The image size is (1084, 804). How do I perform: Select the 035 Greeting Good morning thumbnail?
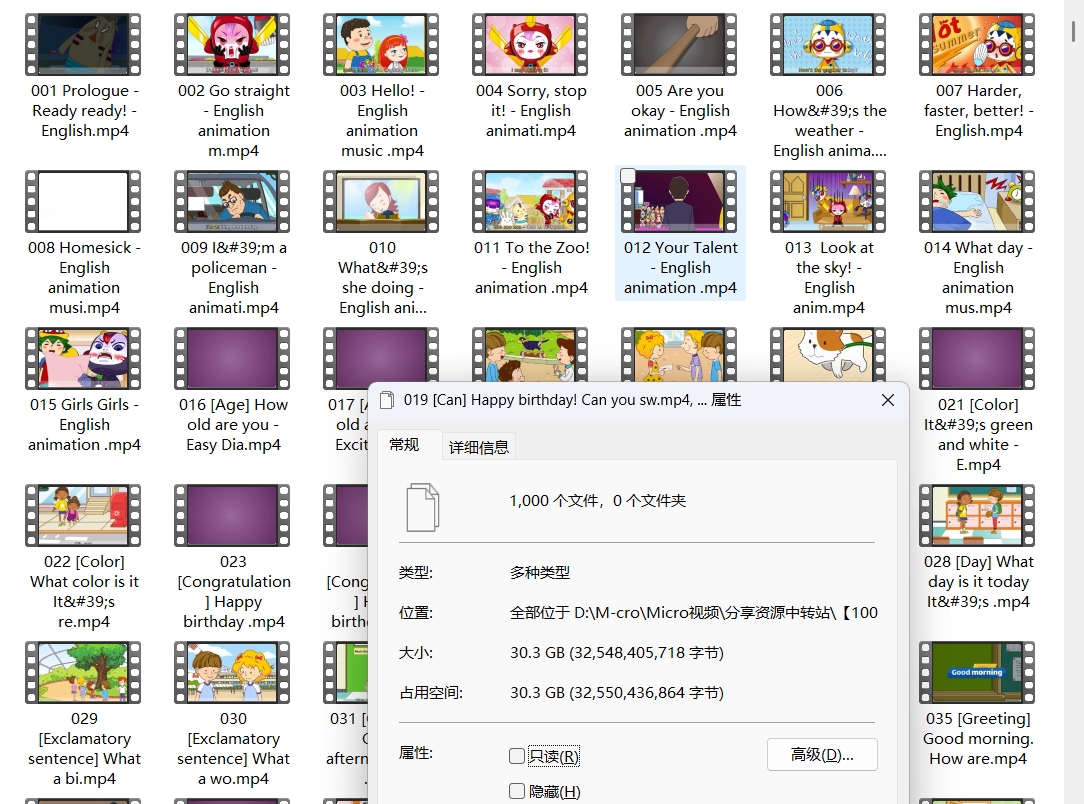977,672
